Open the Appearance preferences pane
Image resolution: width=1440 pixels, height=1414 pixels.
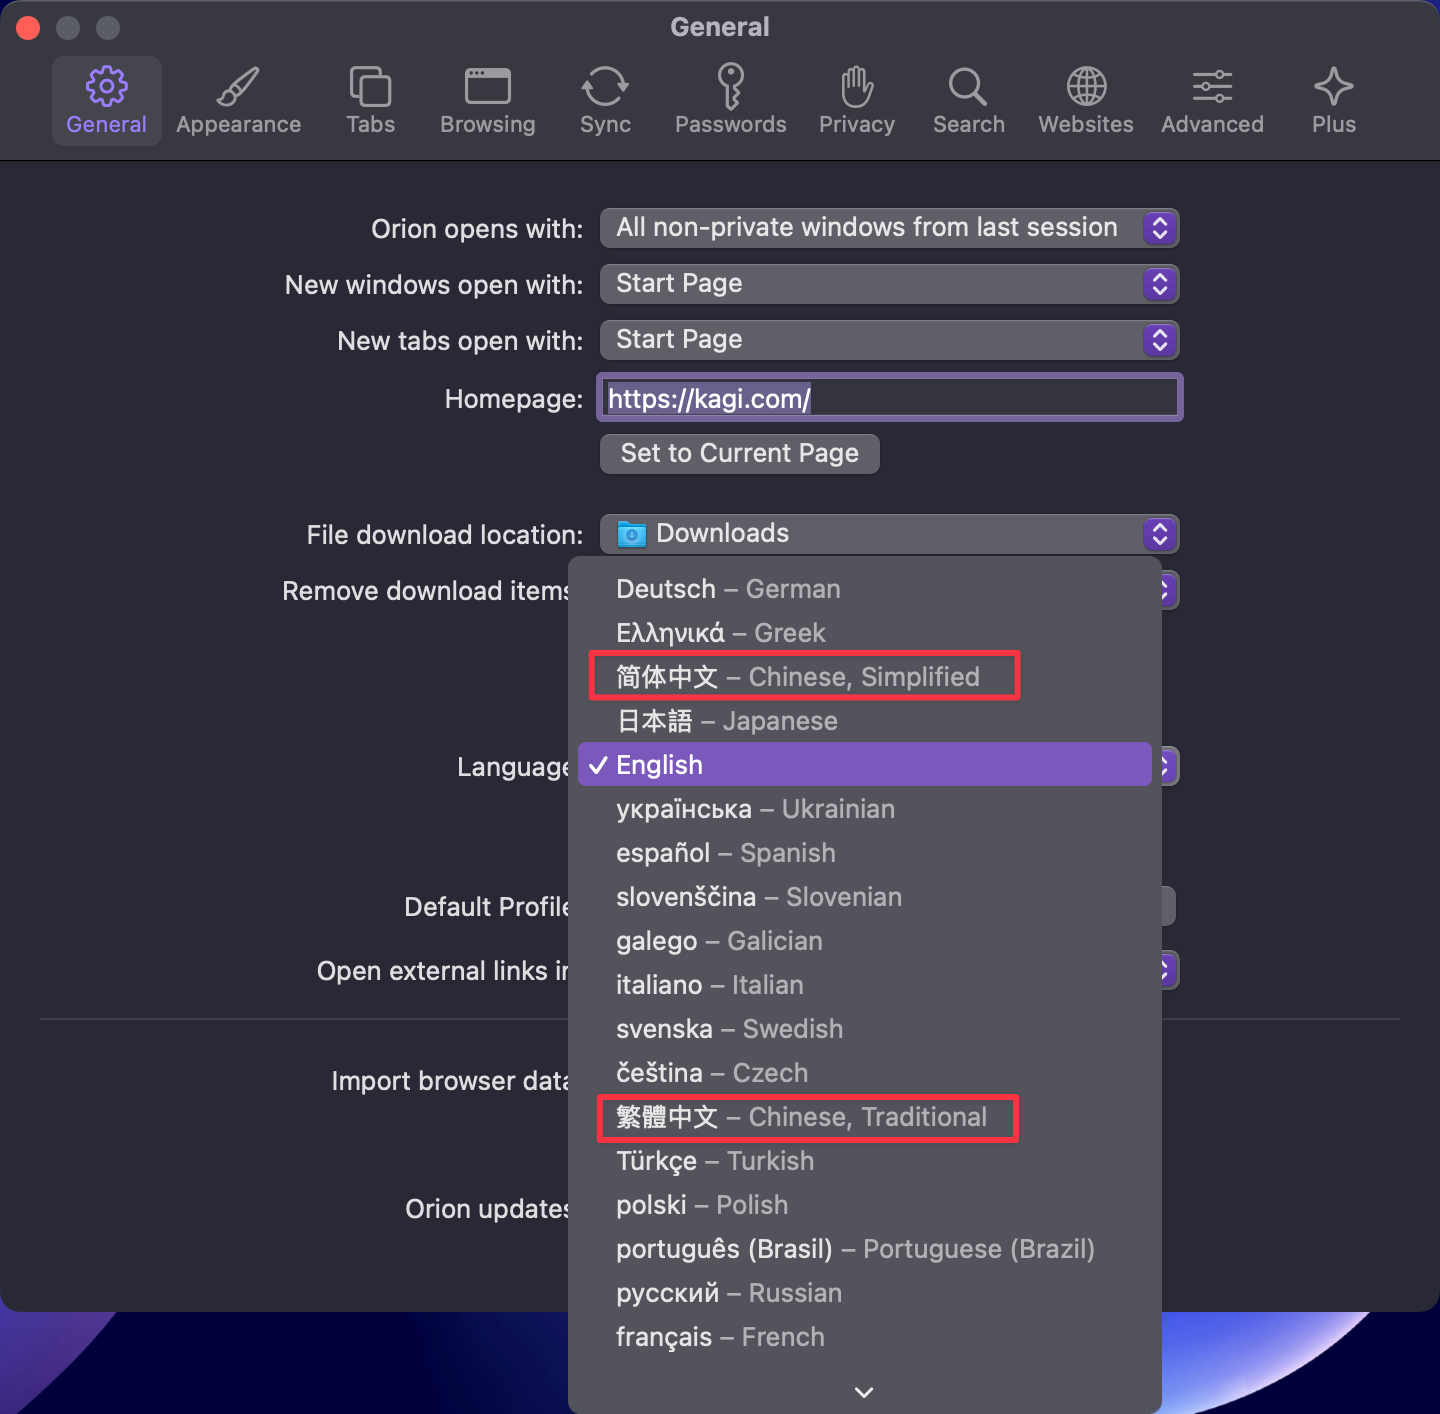(238, 101)
